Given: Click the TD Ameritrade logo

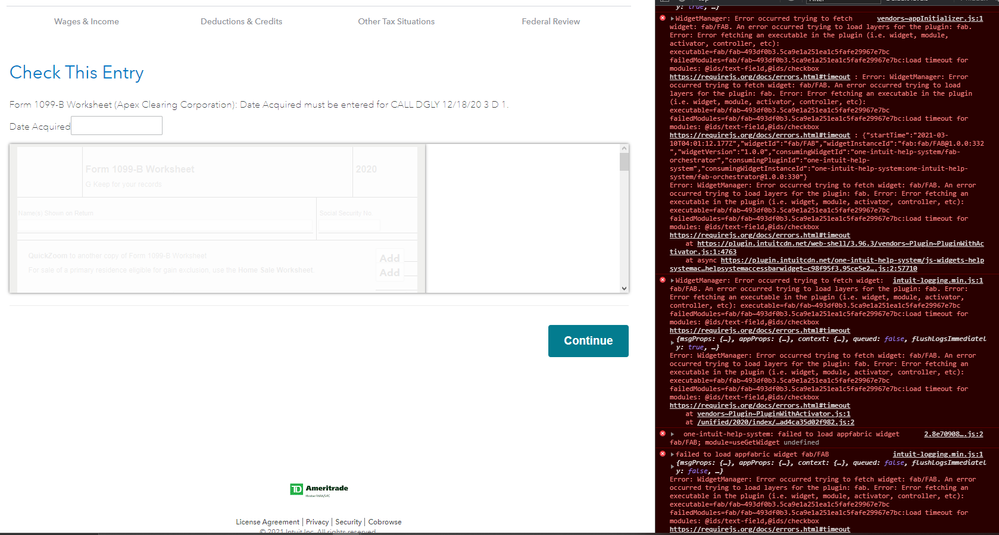Looking at the screenshot, I should [319, 489].
